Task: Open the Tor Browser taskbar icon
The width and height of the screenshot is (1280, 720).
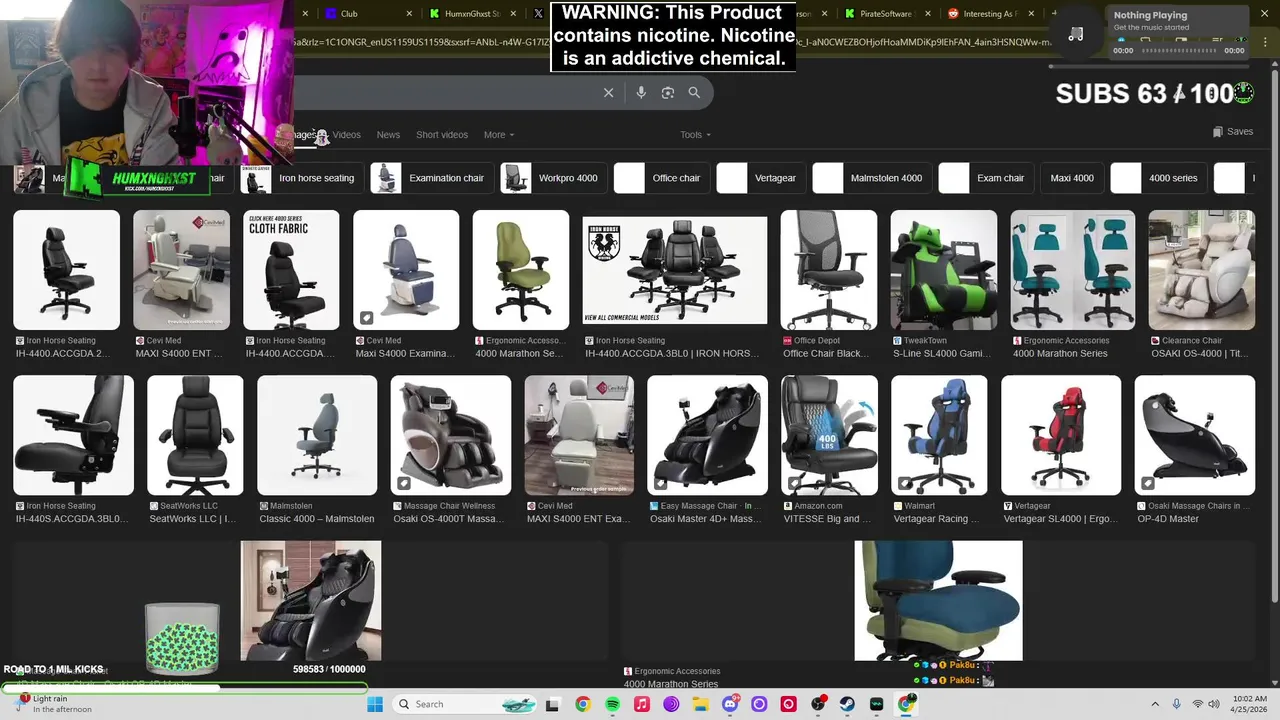Action: [671, 704]
